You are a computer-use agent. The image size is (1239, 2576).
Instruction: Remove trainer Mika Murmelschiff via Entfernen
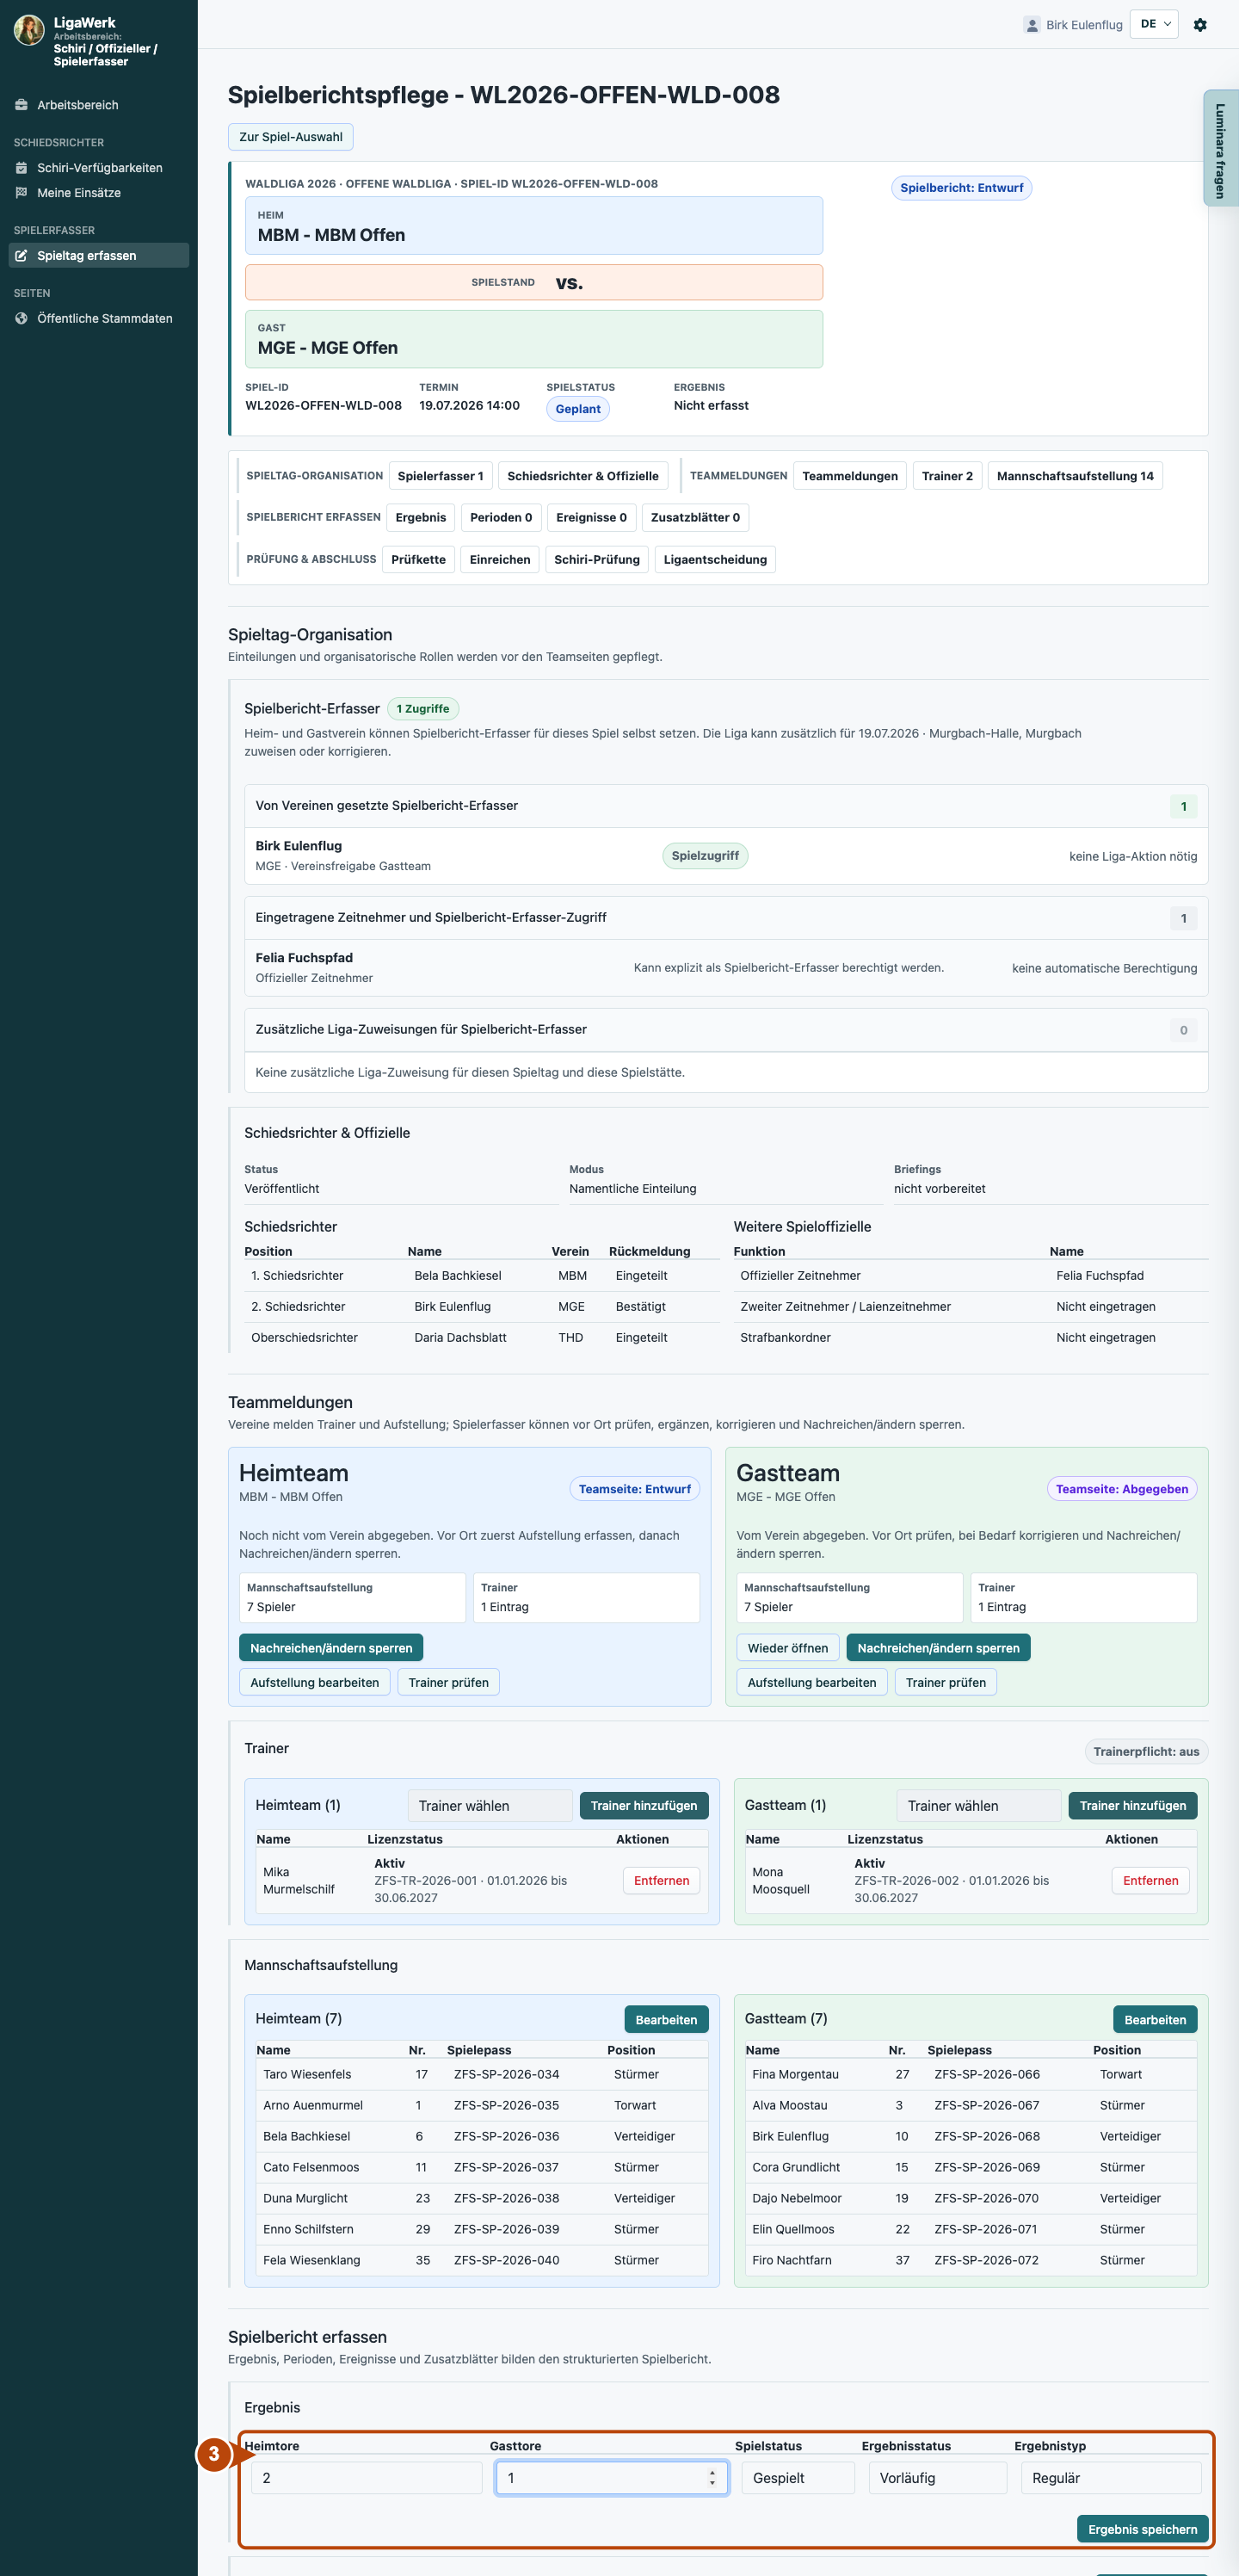(661, 1881)
